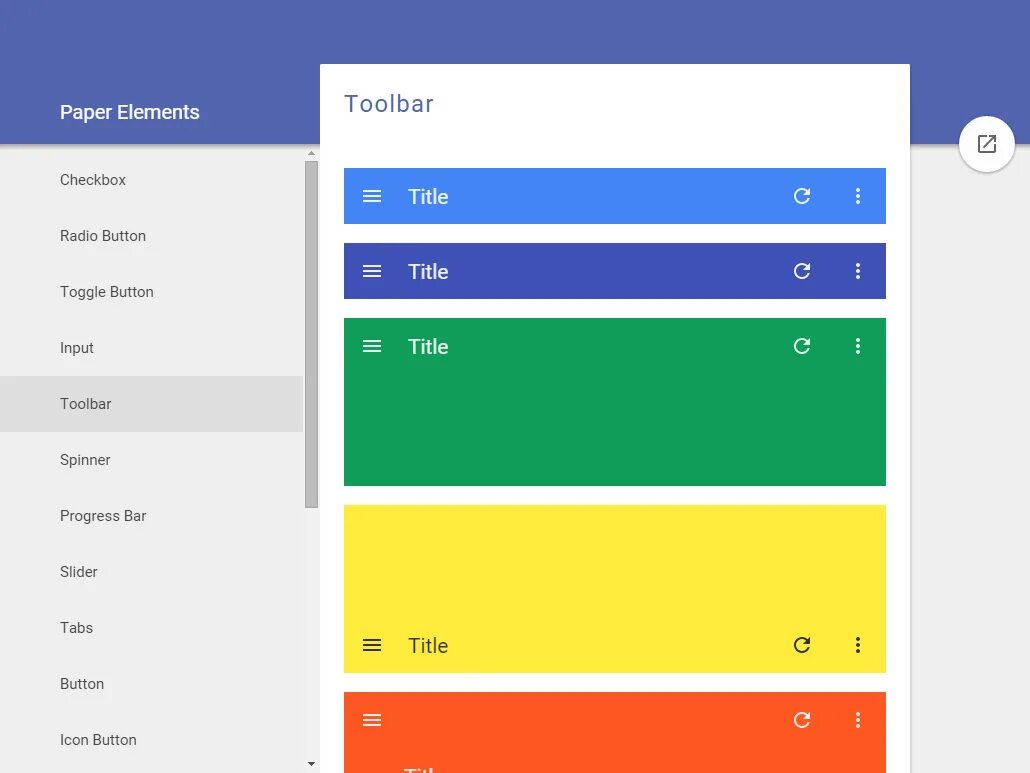Image resolution: width=1030 pixels, height=773 pixels.
Task: Click sidebar scrollbar down arrow
Action: [x=311, y=764]
